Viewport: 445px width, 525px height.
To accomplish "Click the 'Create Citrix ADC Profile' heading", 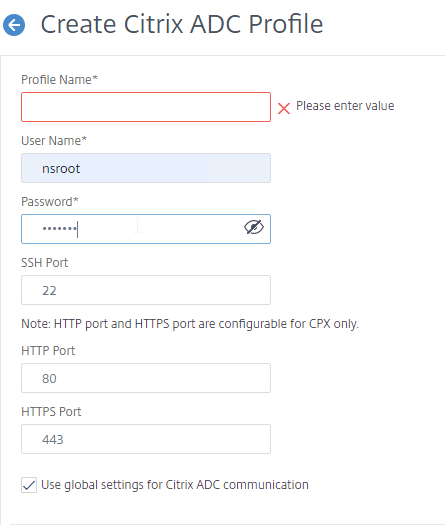I will point(182,24).
